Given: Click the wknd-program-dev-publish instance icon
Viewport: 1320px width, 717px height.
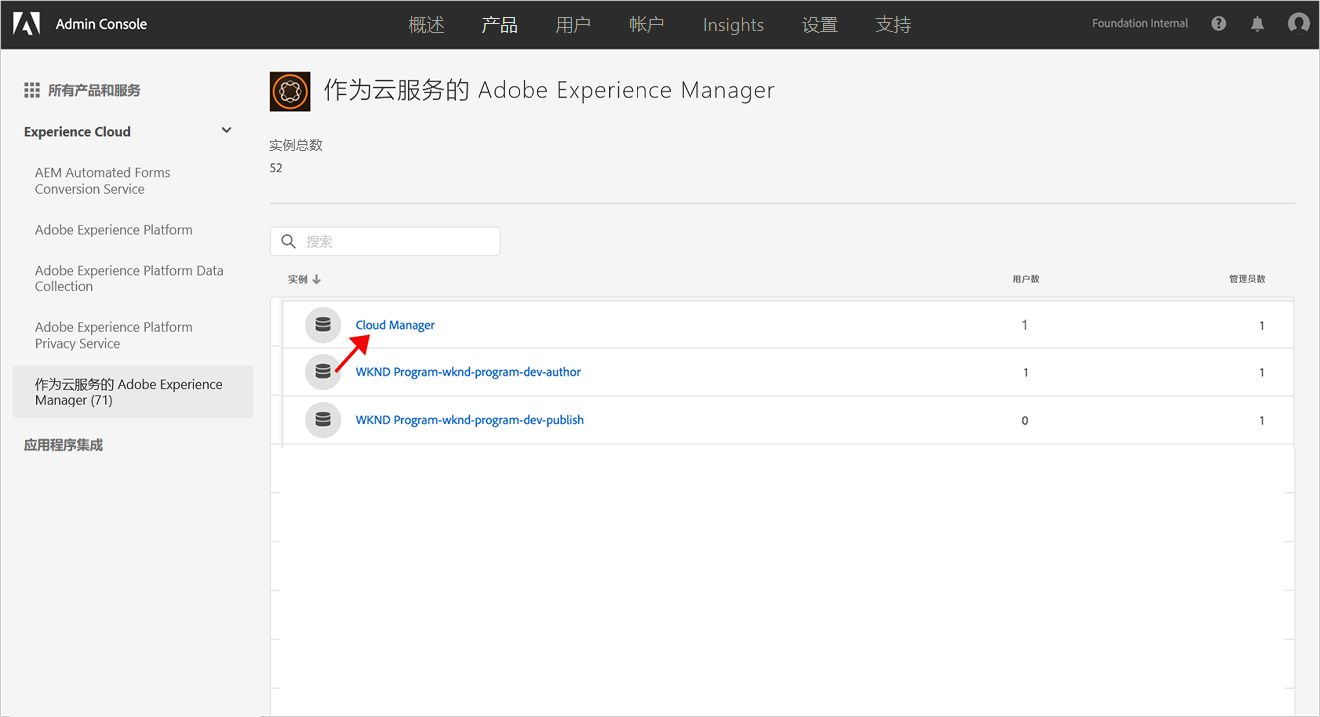Looking at the screenshot, I should [322, 420].
